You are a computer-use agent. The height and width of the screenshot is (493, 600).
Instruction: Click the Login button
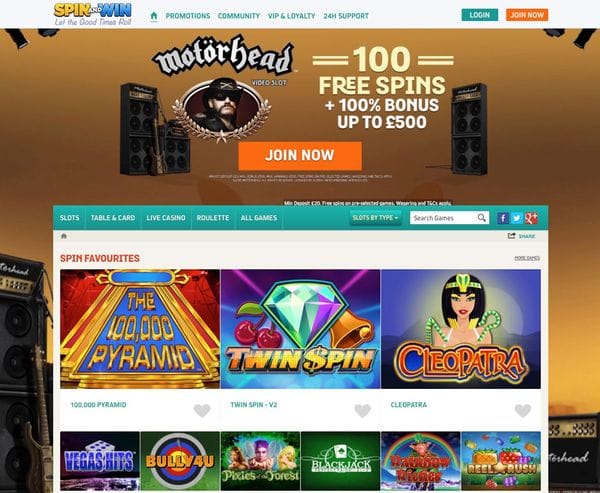tap(479, 15)
